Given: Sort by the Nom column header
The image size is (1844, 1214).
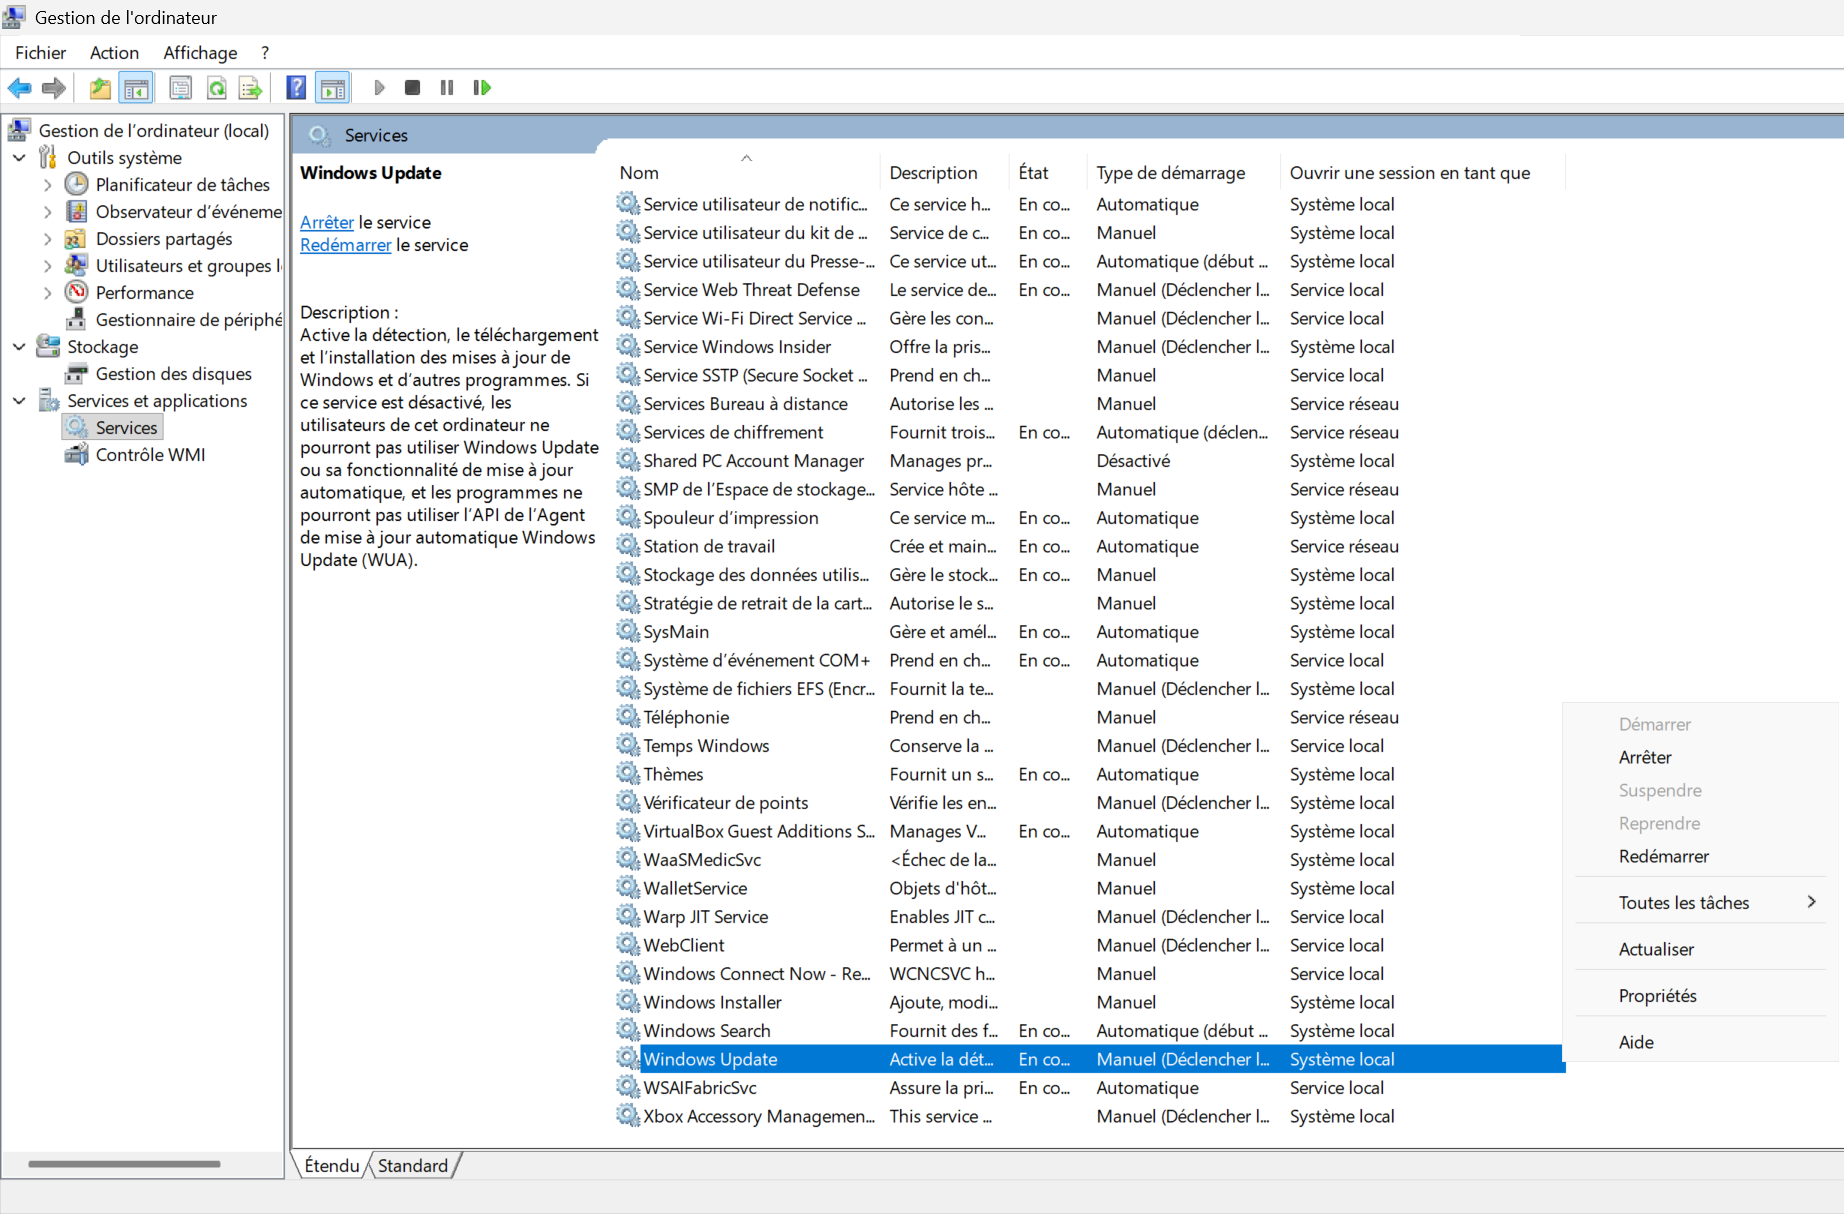Looking at the screenshot, I should tap(745, 172).
